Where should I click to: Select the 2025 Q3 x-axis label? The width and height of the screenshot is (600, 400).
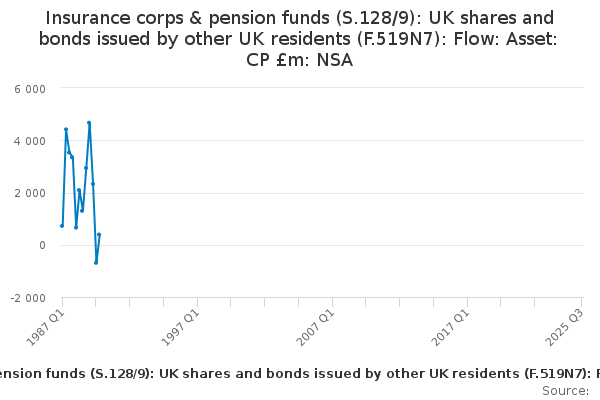point(565,327)
